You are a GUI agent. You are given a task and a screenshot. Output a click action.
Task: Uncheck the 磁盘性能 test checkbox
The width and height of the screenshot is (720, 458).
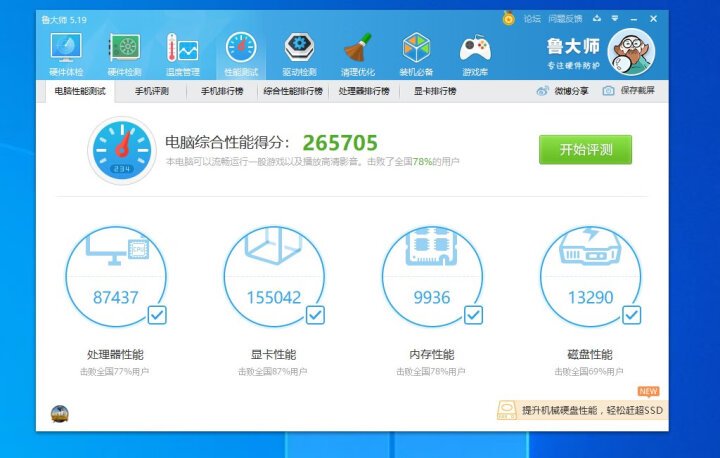point(631,315)
